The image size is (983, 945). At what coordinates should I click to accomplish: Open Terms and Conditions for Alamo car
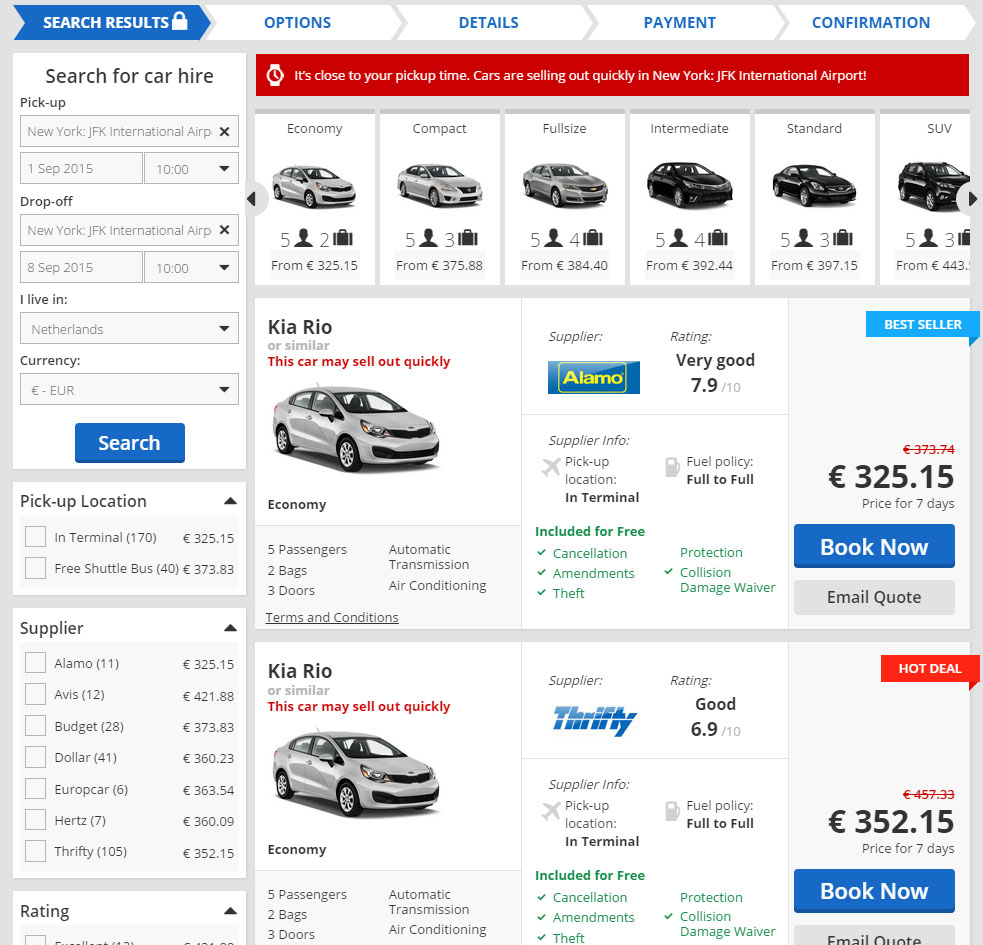(x=332, y=617)
